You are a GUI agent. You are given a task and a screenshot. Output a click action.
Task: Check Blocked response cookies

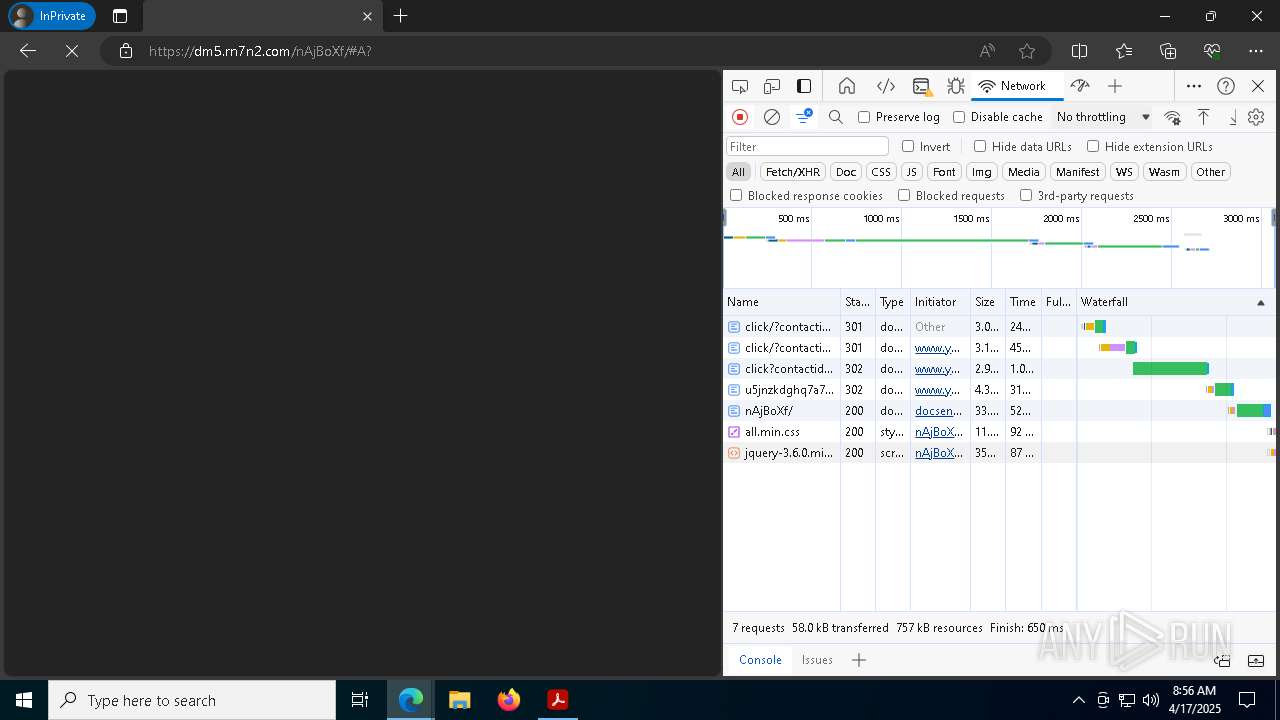(x=737, y=196)
